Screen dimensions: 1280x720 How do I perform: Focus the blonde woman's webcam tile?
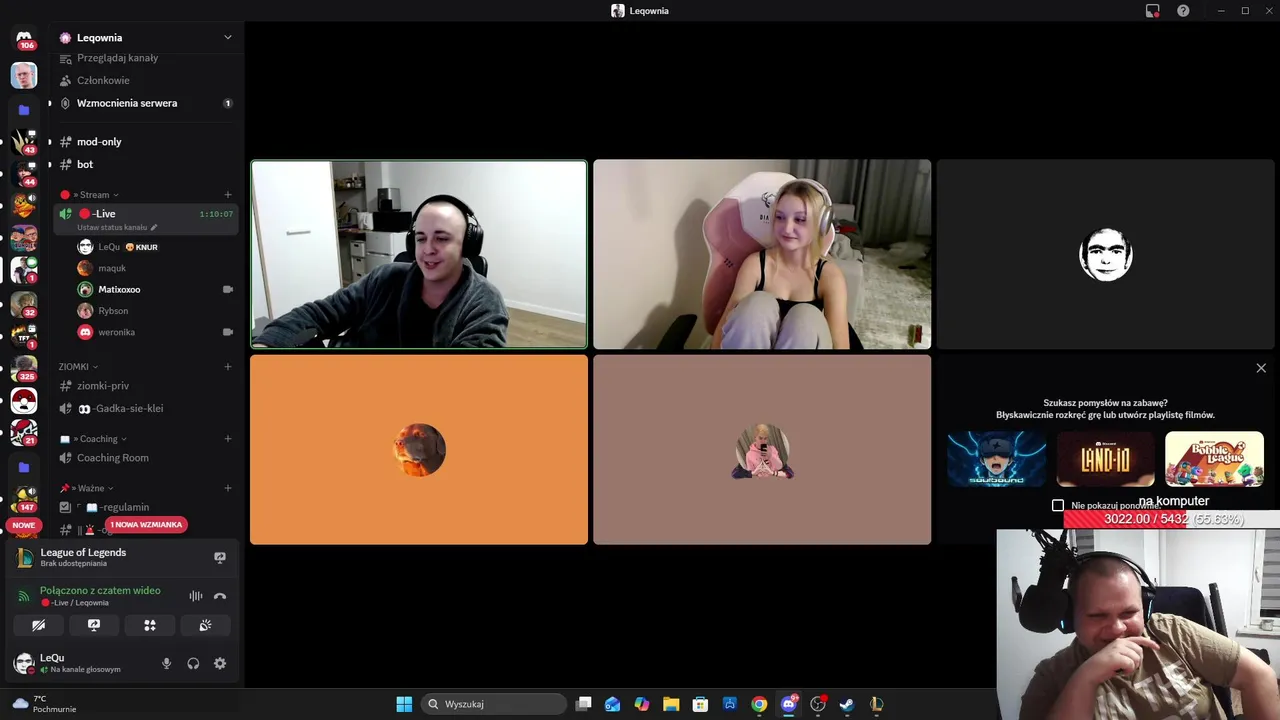point(762,254)
